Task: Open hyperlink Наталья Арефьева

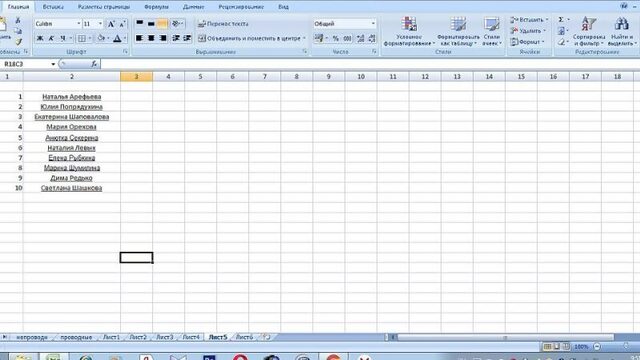Action: coord(72,97)
